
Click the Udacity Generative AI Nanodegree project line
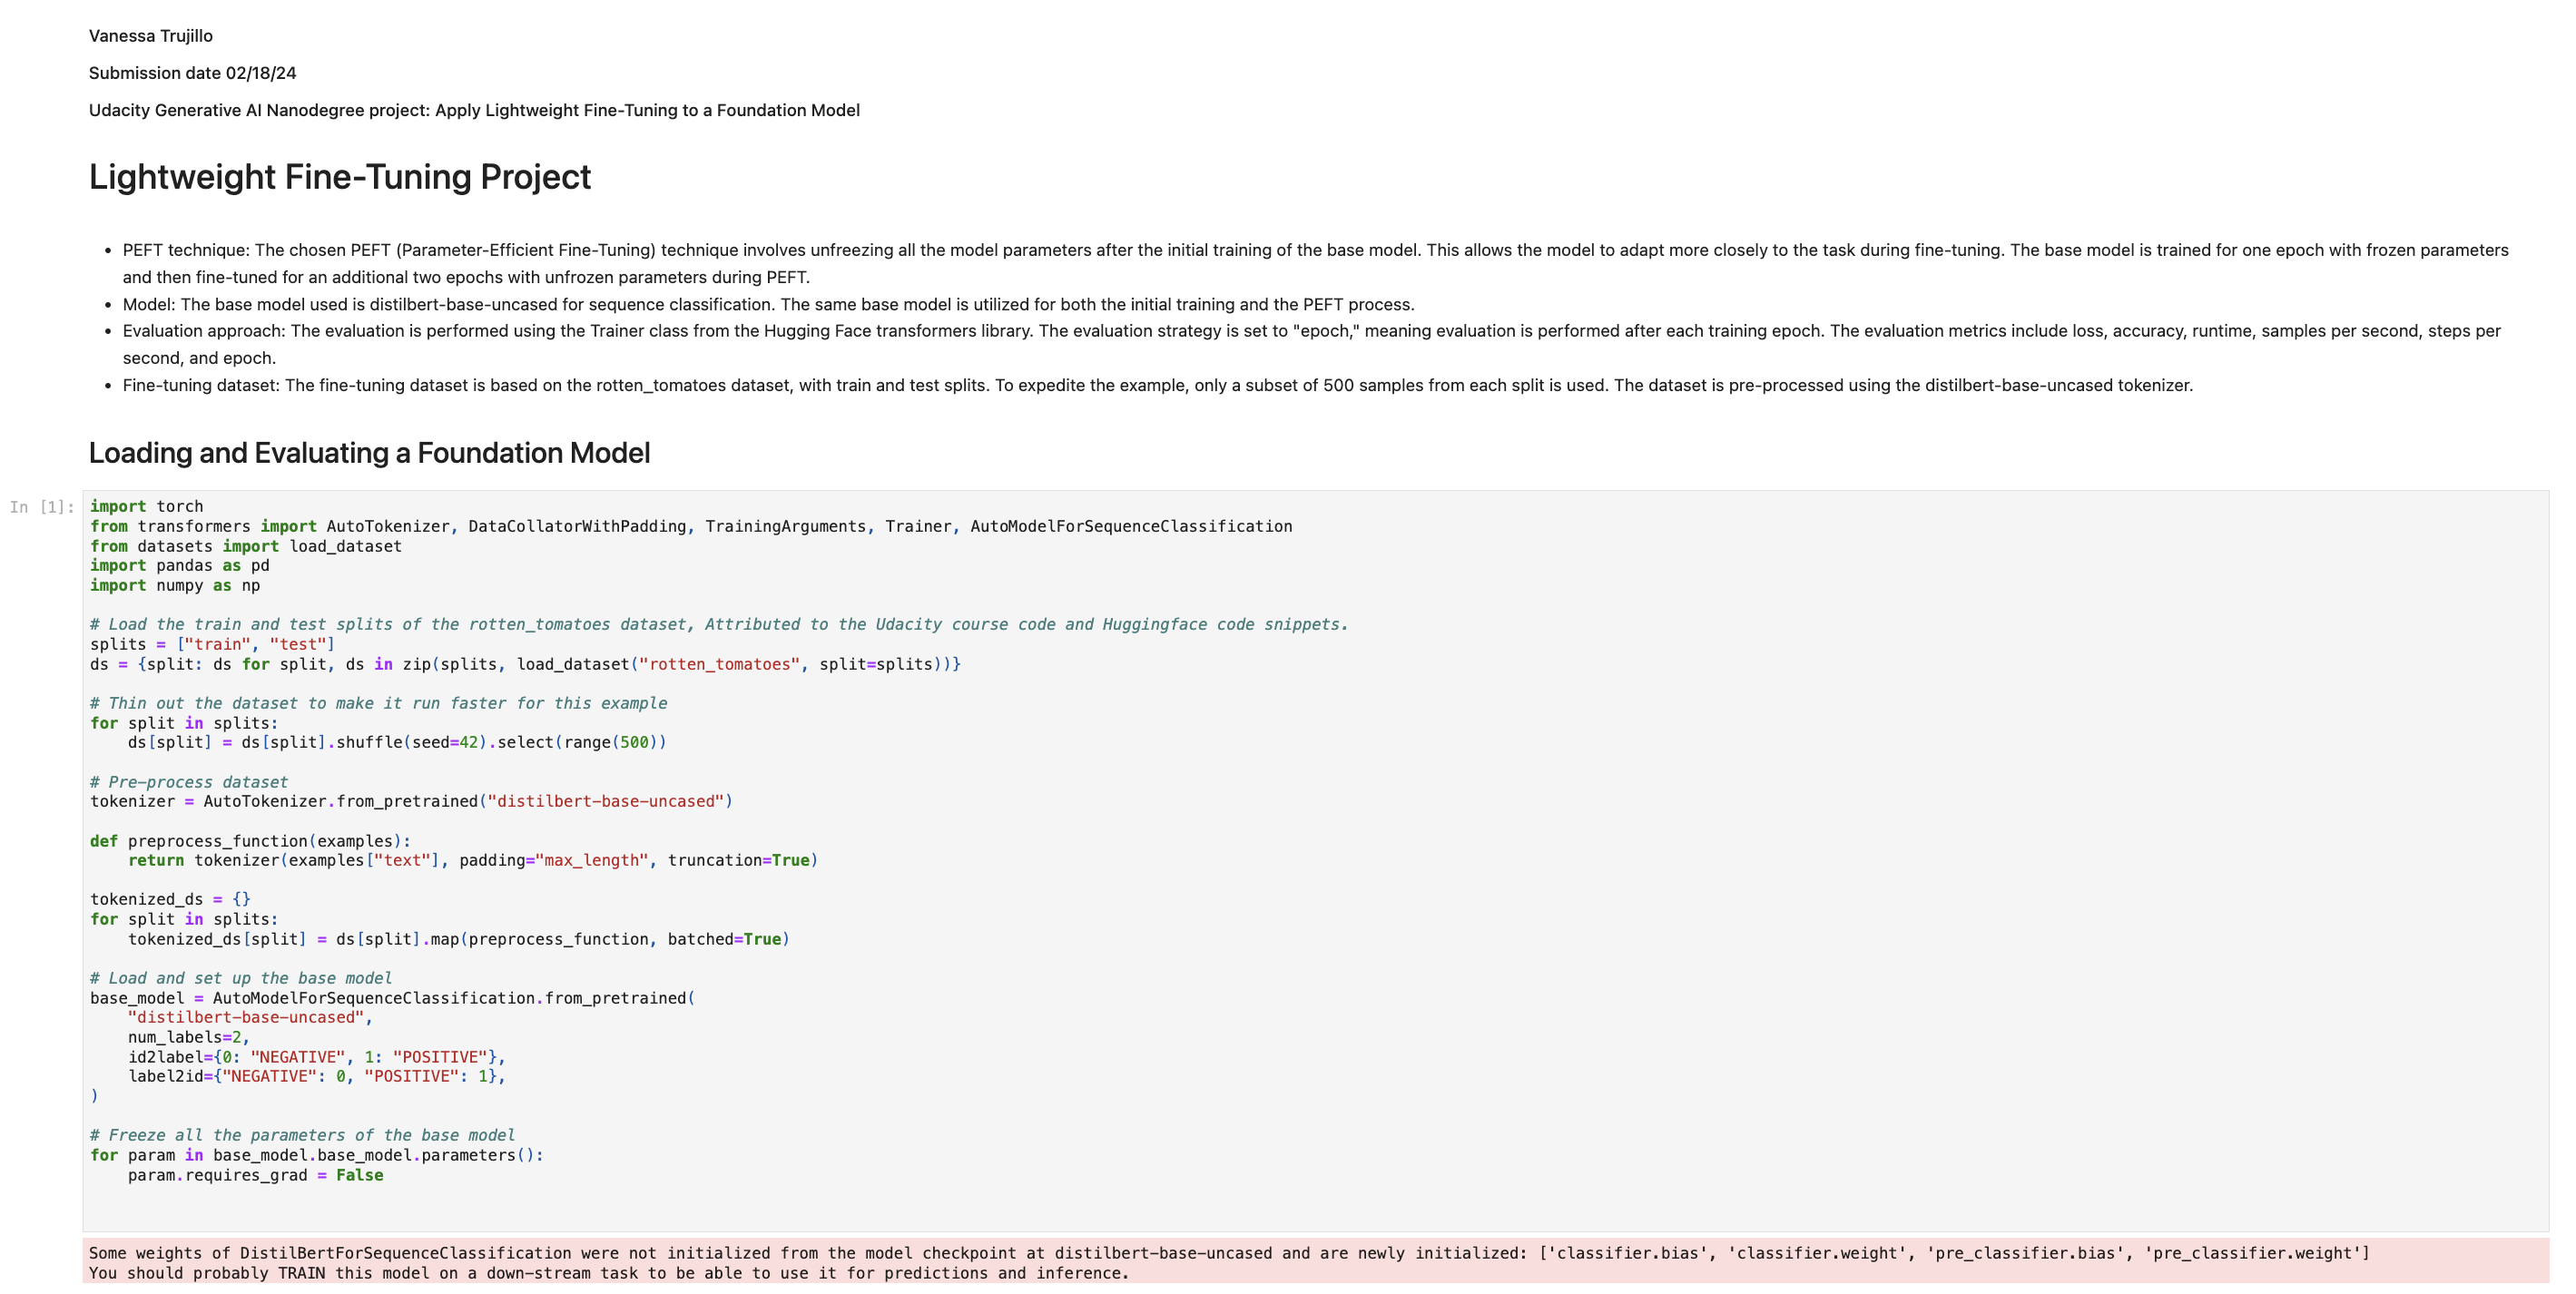[473, 110]
